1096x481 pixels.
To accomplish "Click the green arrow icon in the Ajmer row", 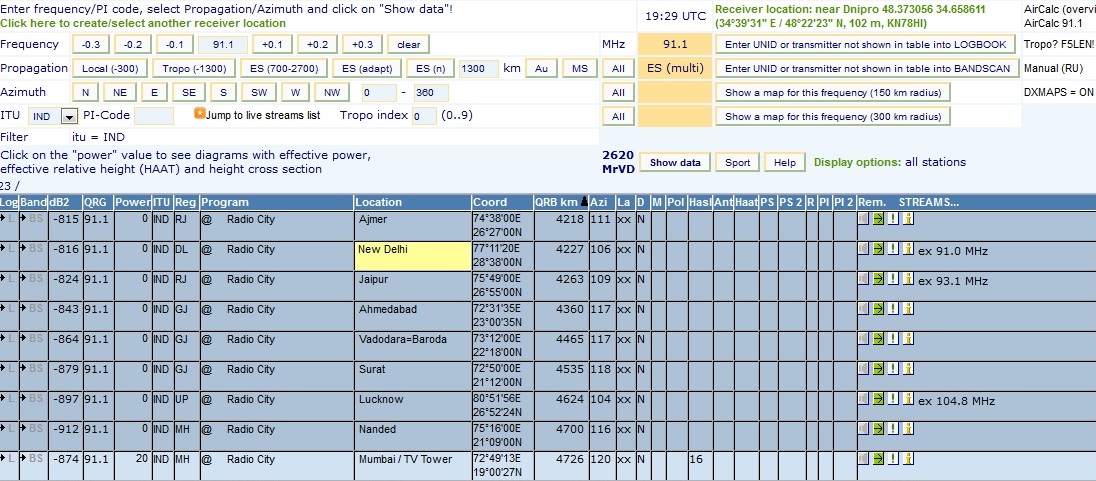I will [x=878, y=219].
